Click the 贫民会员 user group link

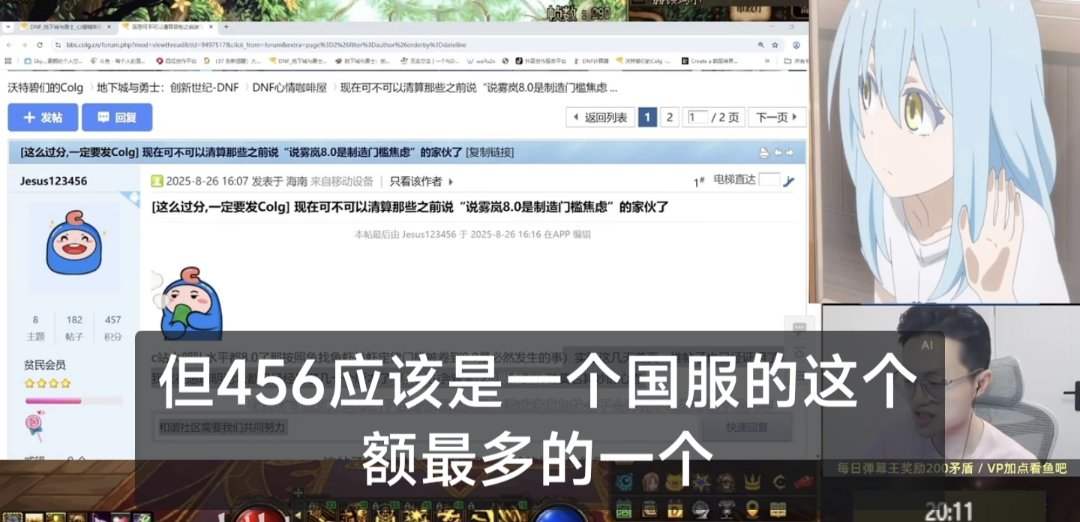click(x=45, y=365)
